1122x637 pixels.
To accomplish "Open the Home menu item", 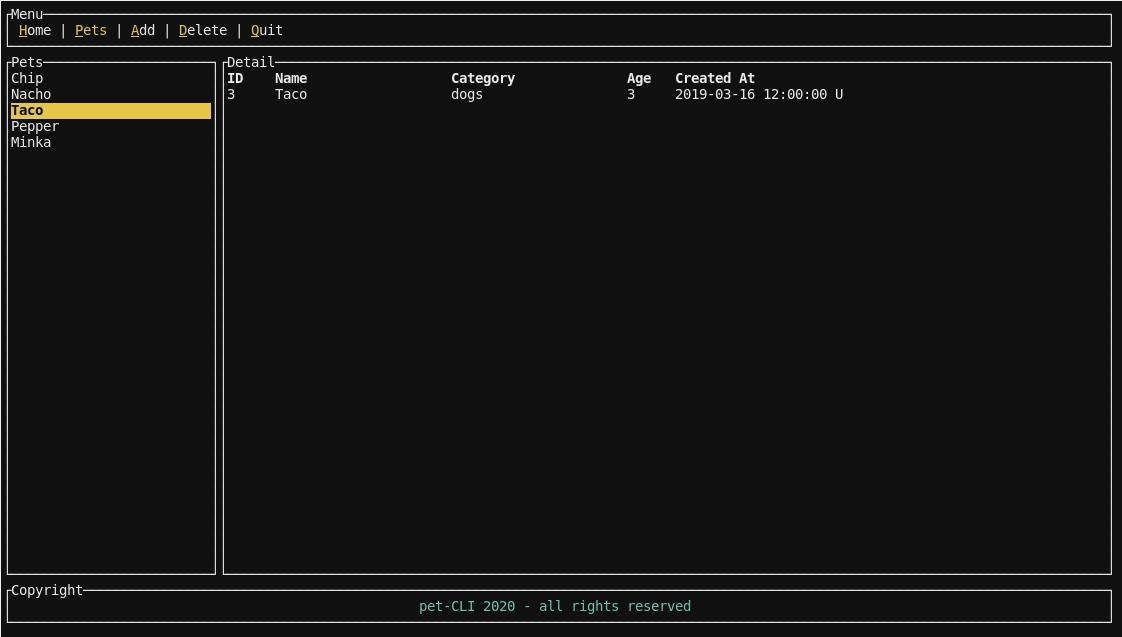I will (35, 30).
